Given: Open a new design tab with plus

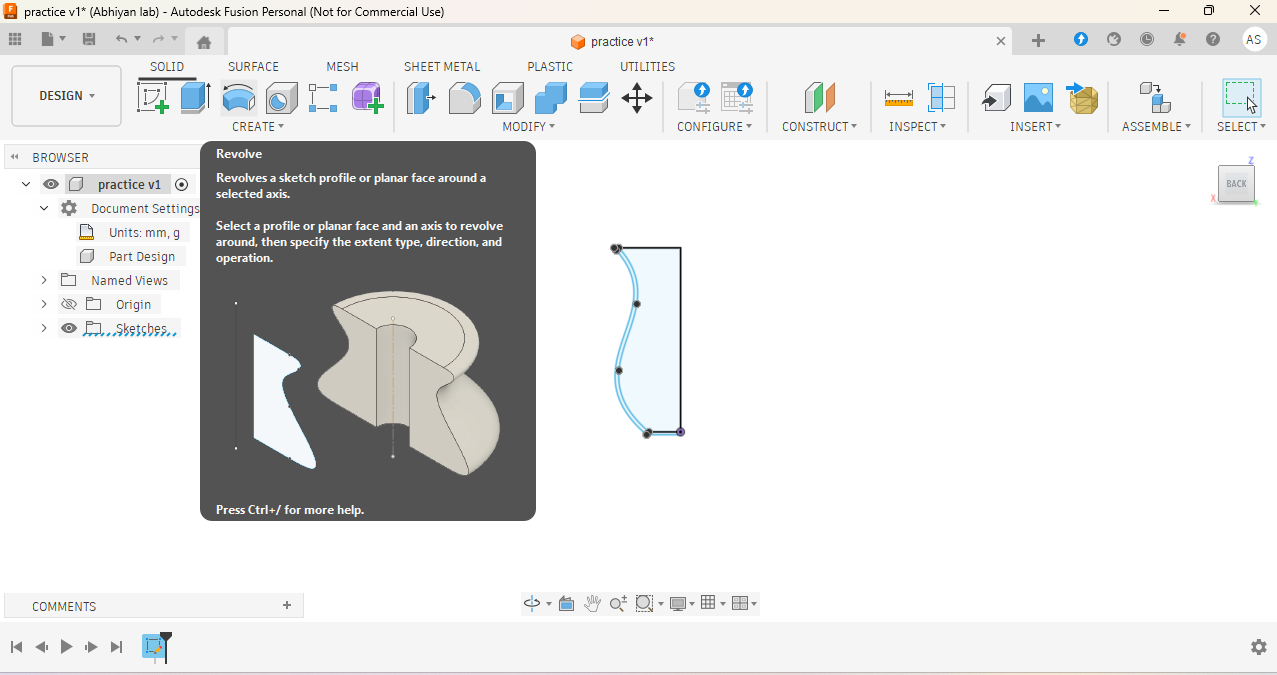Looking at the screenshot, I should click(1038, 41).
